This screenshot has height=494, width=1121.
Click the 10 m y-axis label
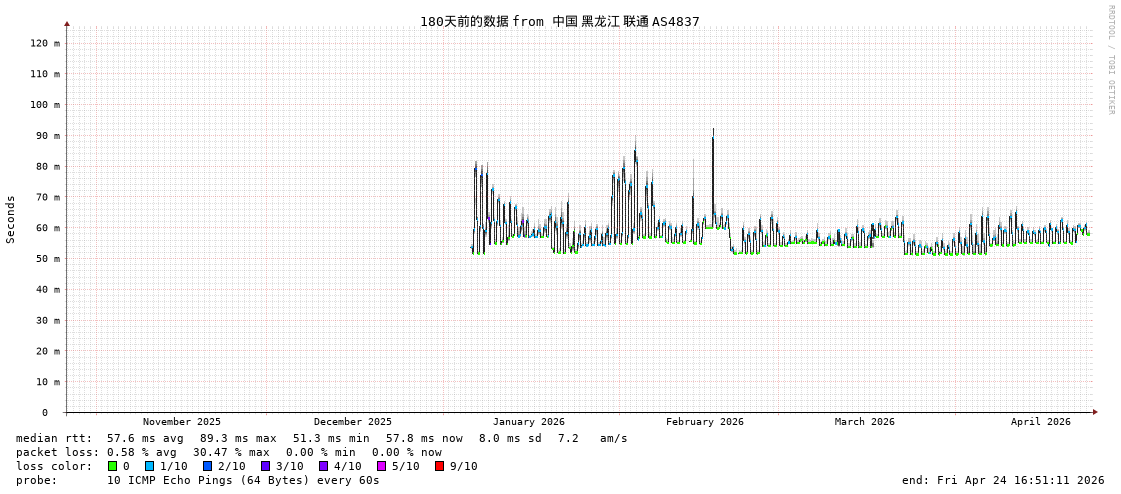(x=48, y=381)
